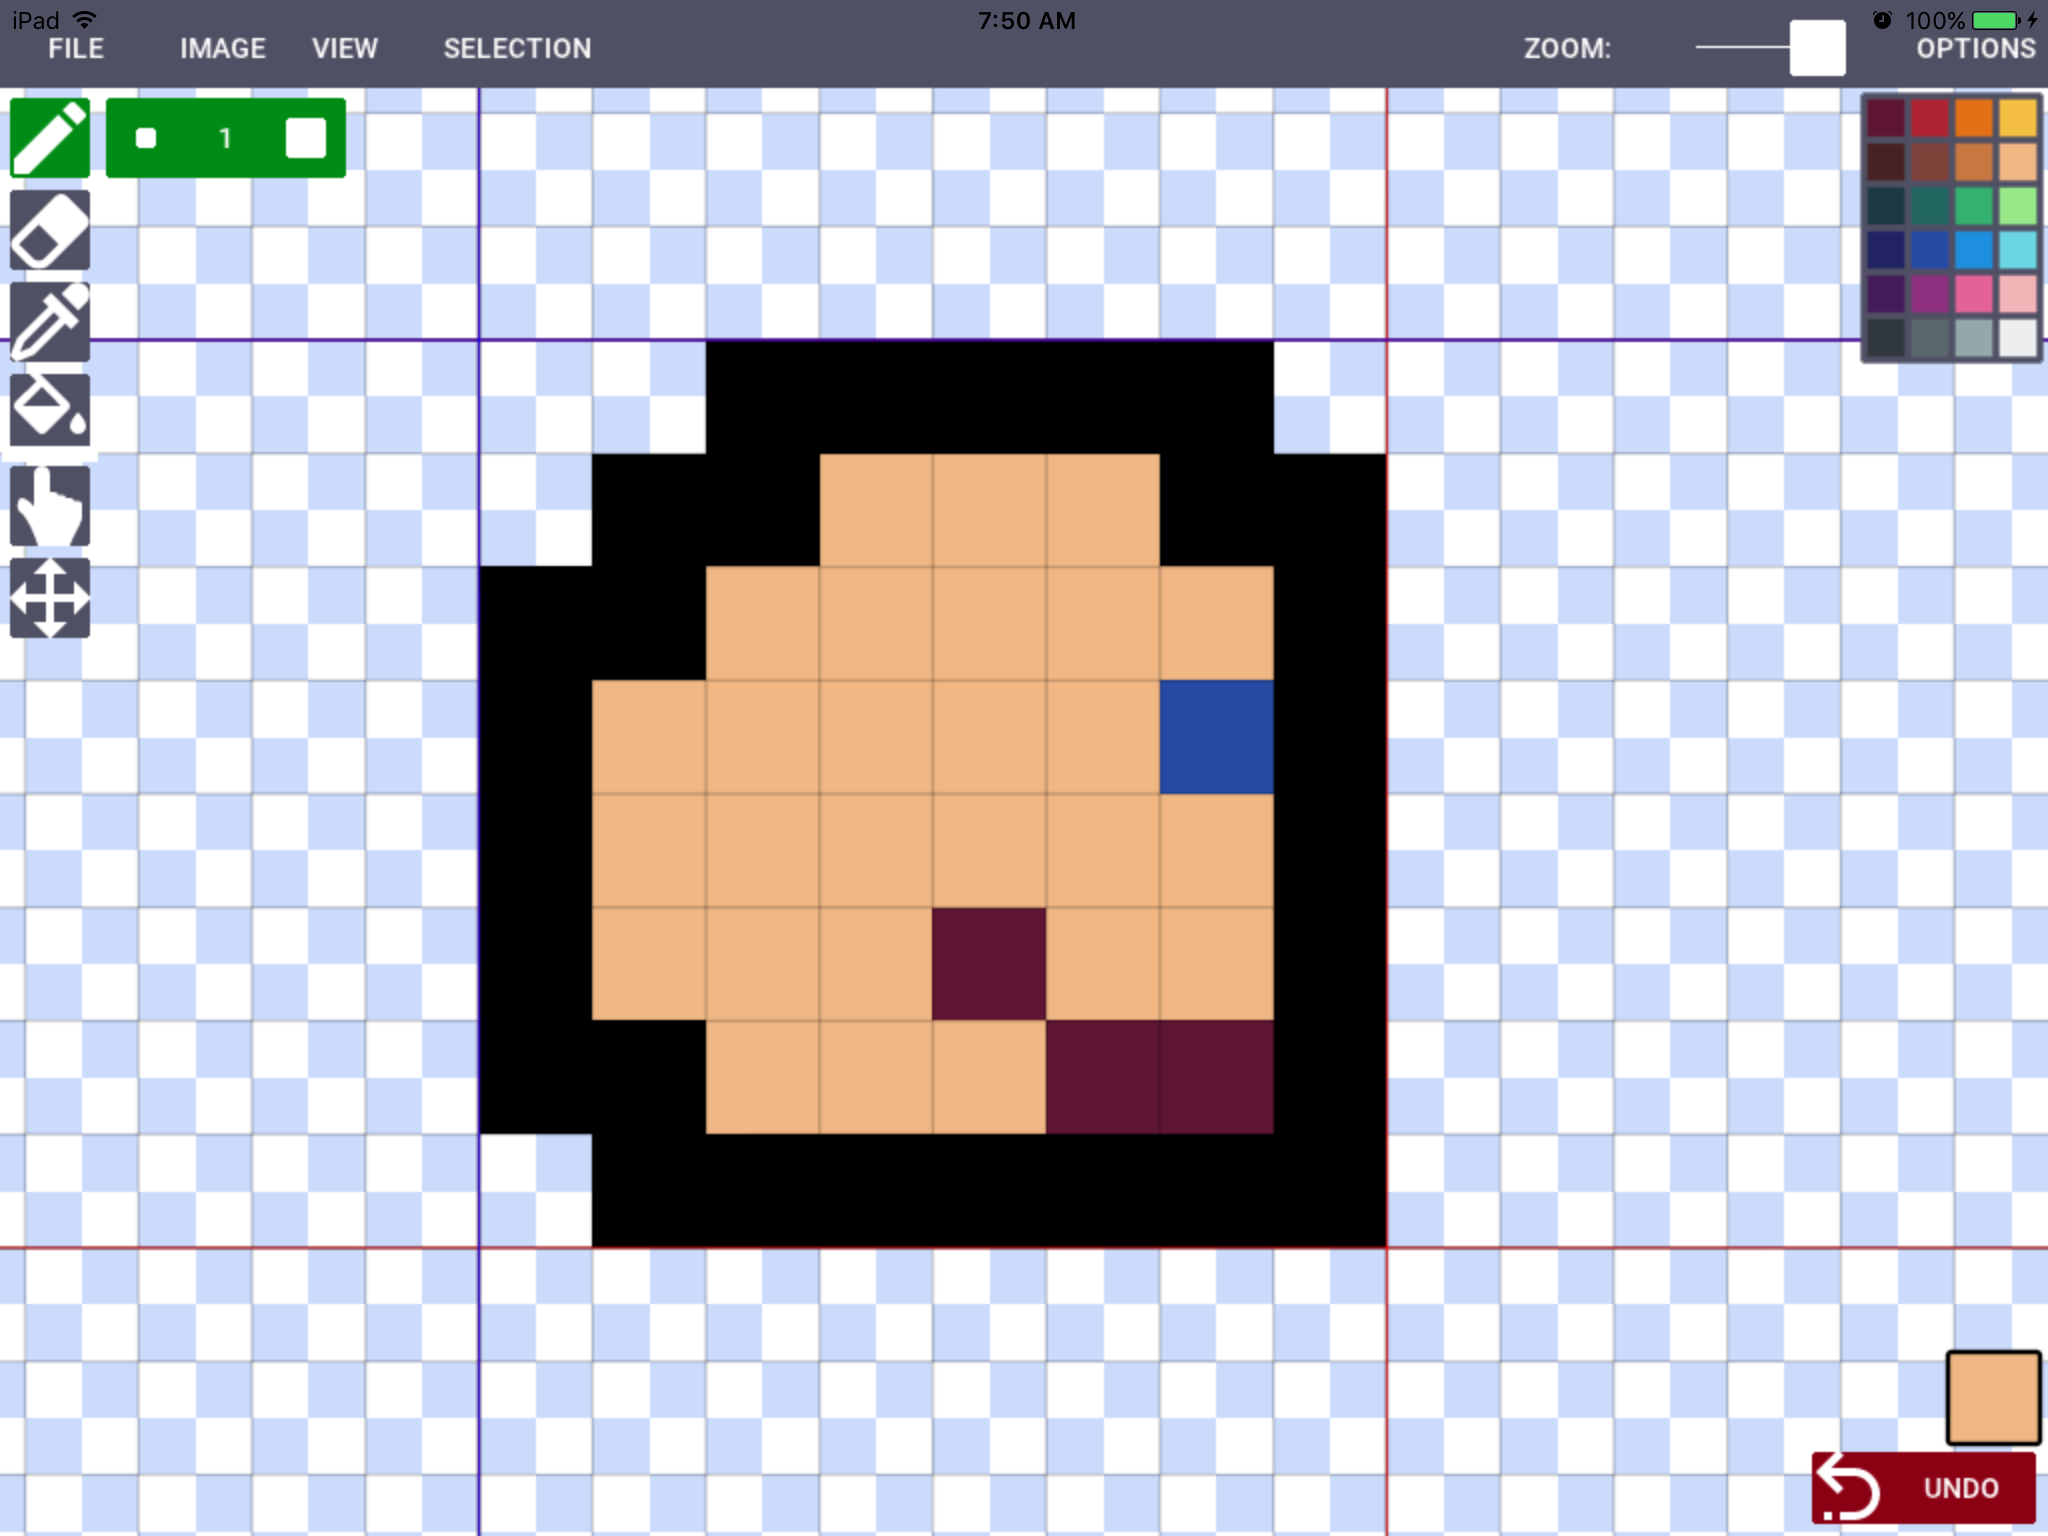Pick tan orange from the palette
Screen dimensions: 2048x1536
(1974, 162)
